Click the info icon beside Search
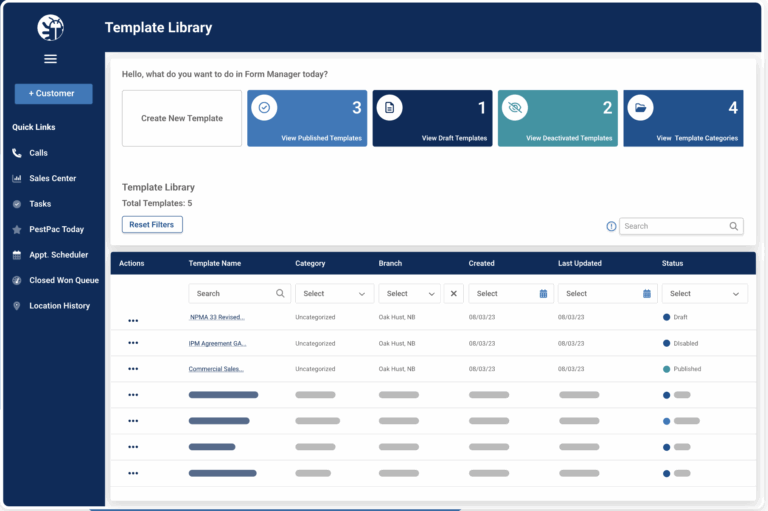This screenshot has width=768, height=511. point(611,226)
